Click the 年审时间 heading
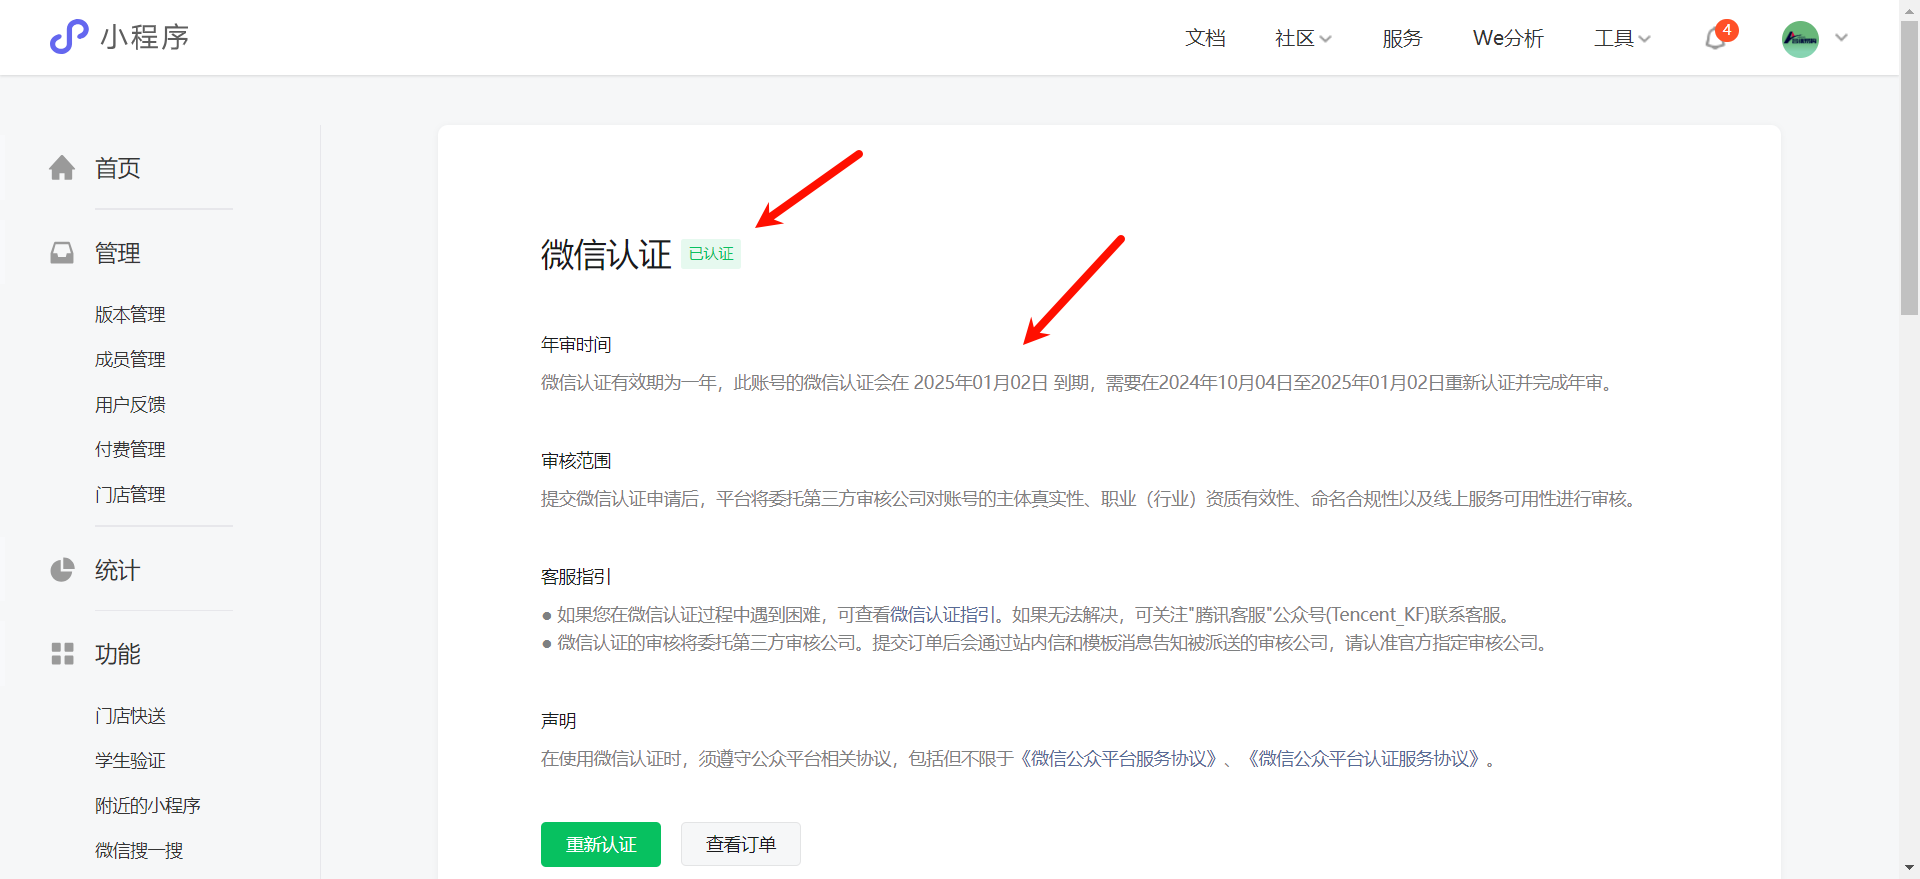 (x=576, y=345)
